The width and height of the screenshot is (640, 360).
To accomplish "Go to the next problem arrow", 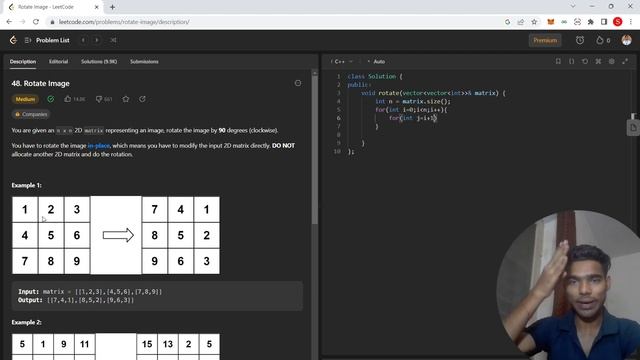I will click(x=97, y=40).
